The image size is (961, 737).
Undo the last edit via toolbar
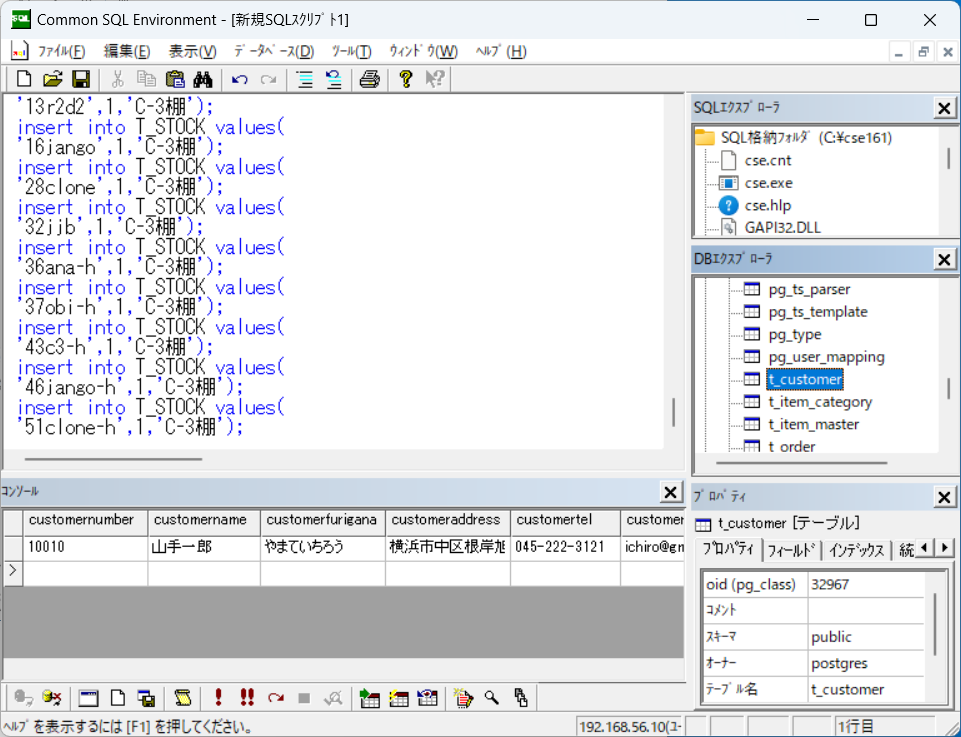(240, 79)
